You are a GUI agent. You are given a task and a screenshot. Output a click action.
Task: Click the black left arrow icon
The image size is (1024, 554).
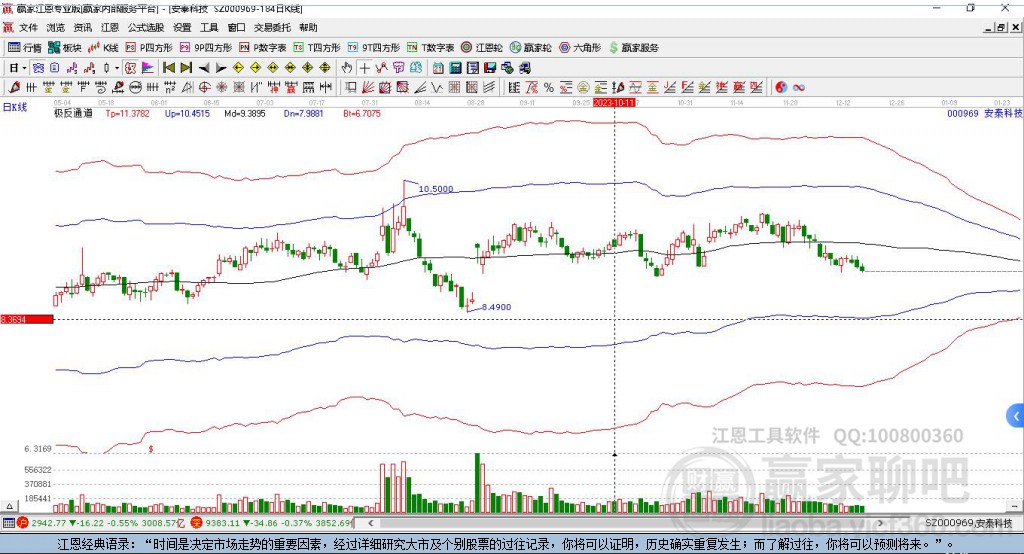click(204, 68)
